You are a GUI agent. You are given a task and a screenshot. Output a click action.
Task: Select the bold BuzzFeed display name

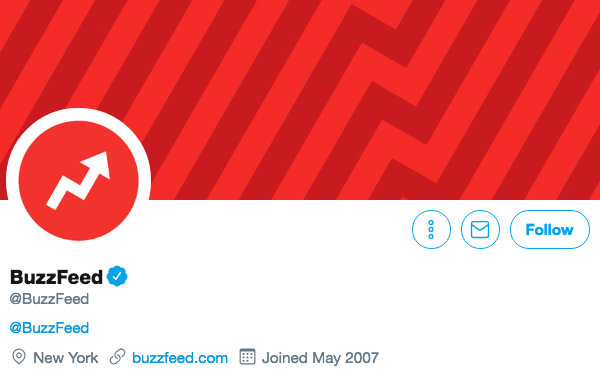(x=56, y=277)
